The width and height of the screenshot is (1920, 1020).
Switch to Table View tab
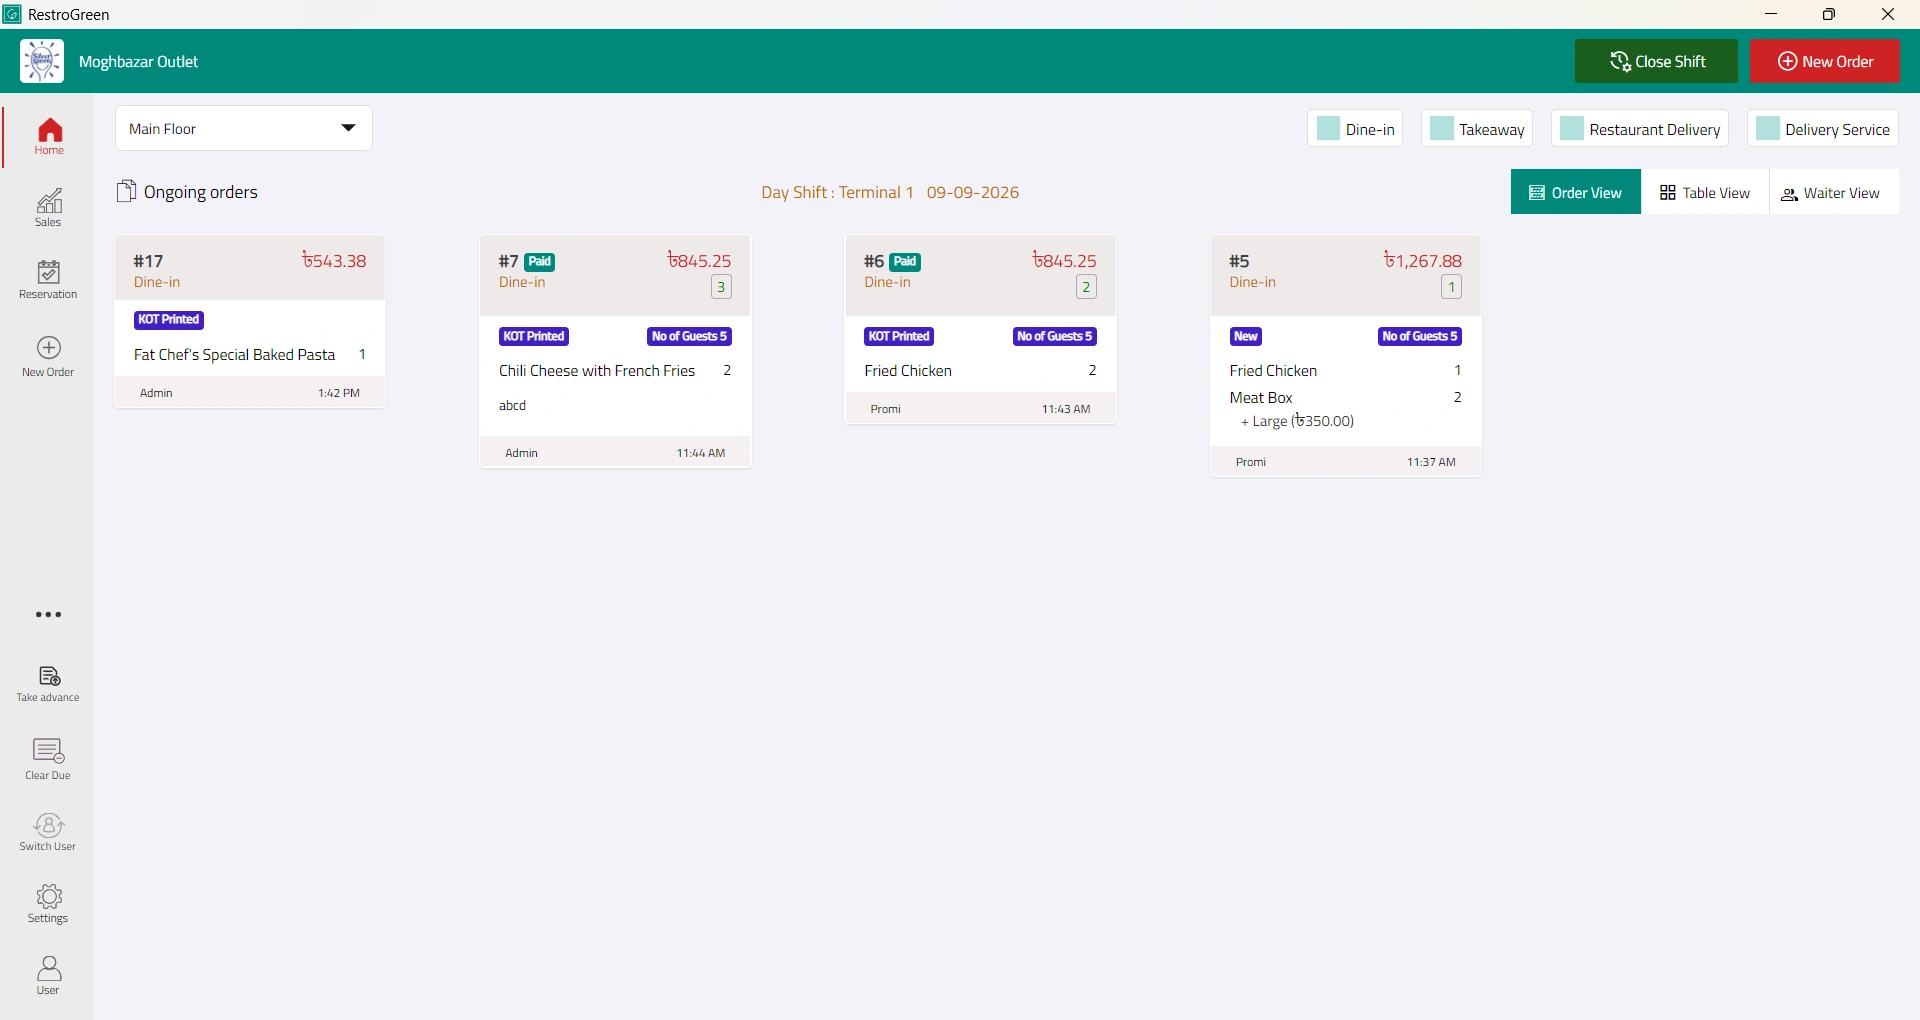pyautogui.click(x=1705, y=192)
